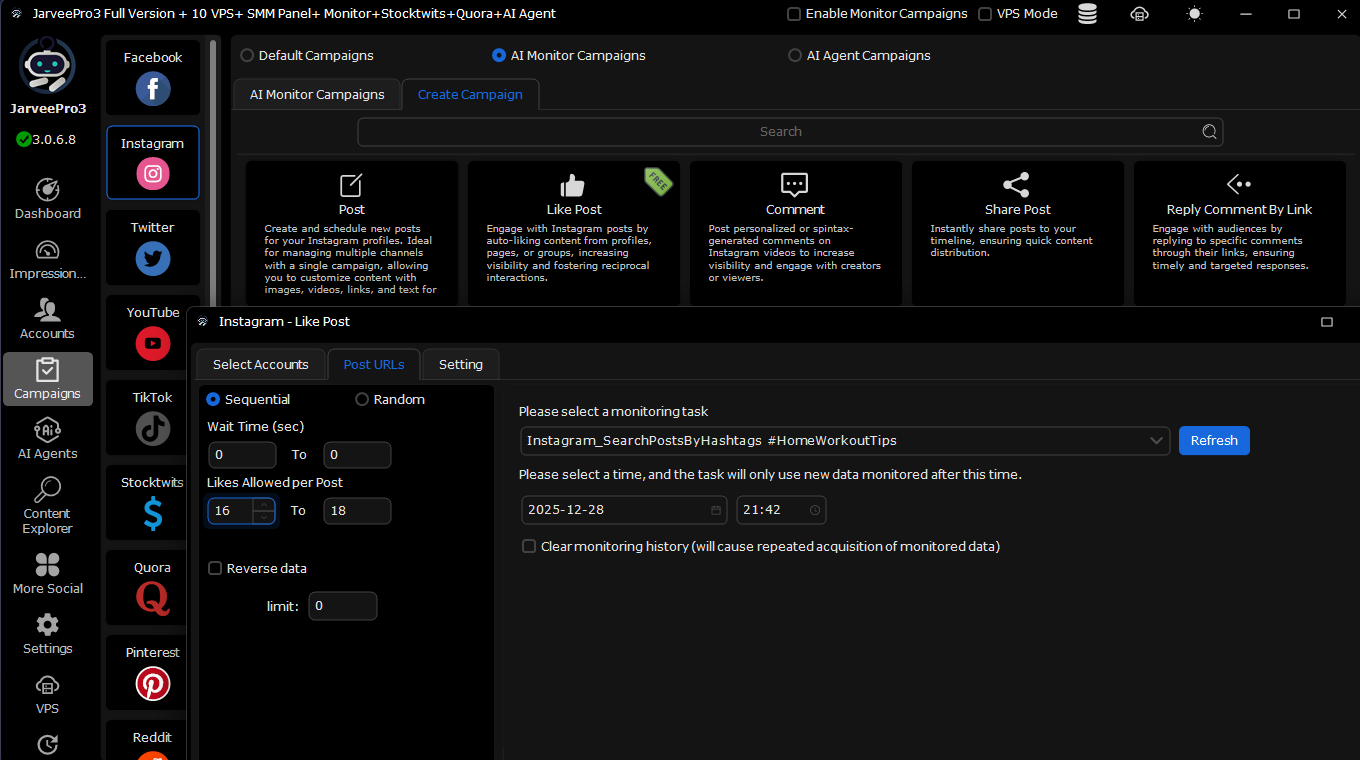The height and width of the screenshot is (760, 1360).
Task: Choose the Pinterest platform icon
Action: pyautogui.click(x=153, y=683)
